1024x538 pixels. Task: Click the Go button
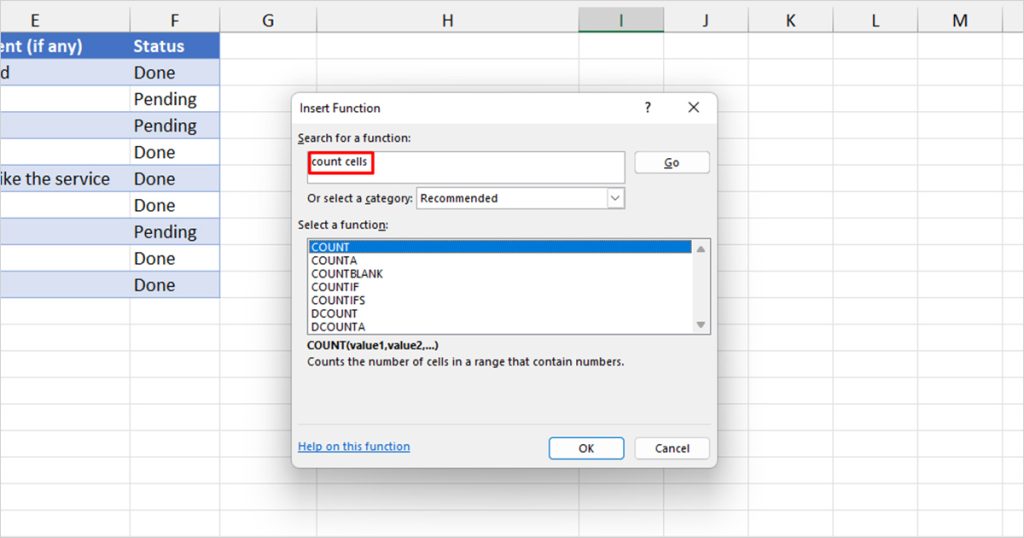click(x=672, y=163)
